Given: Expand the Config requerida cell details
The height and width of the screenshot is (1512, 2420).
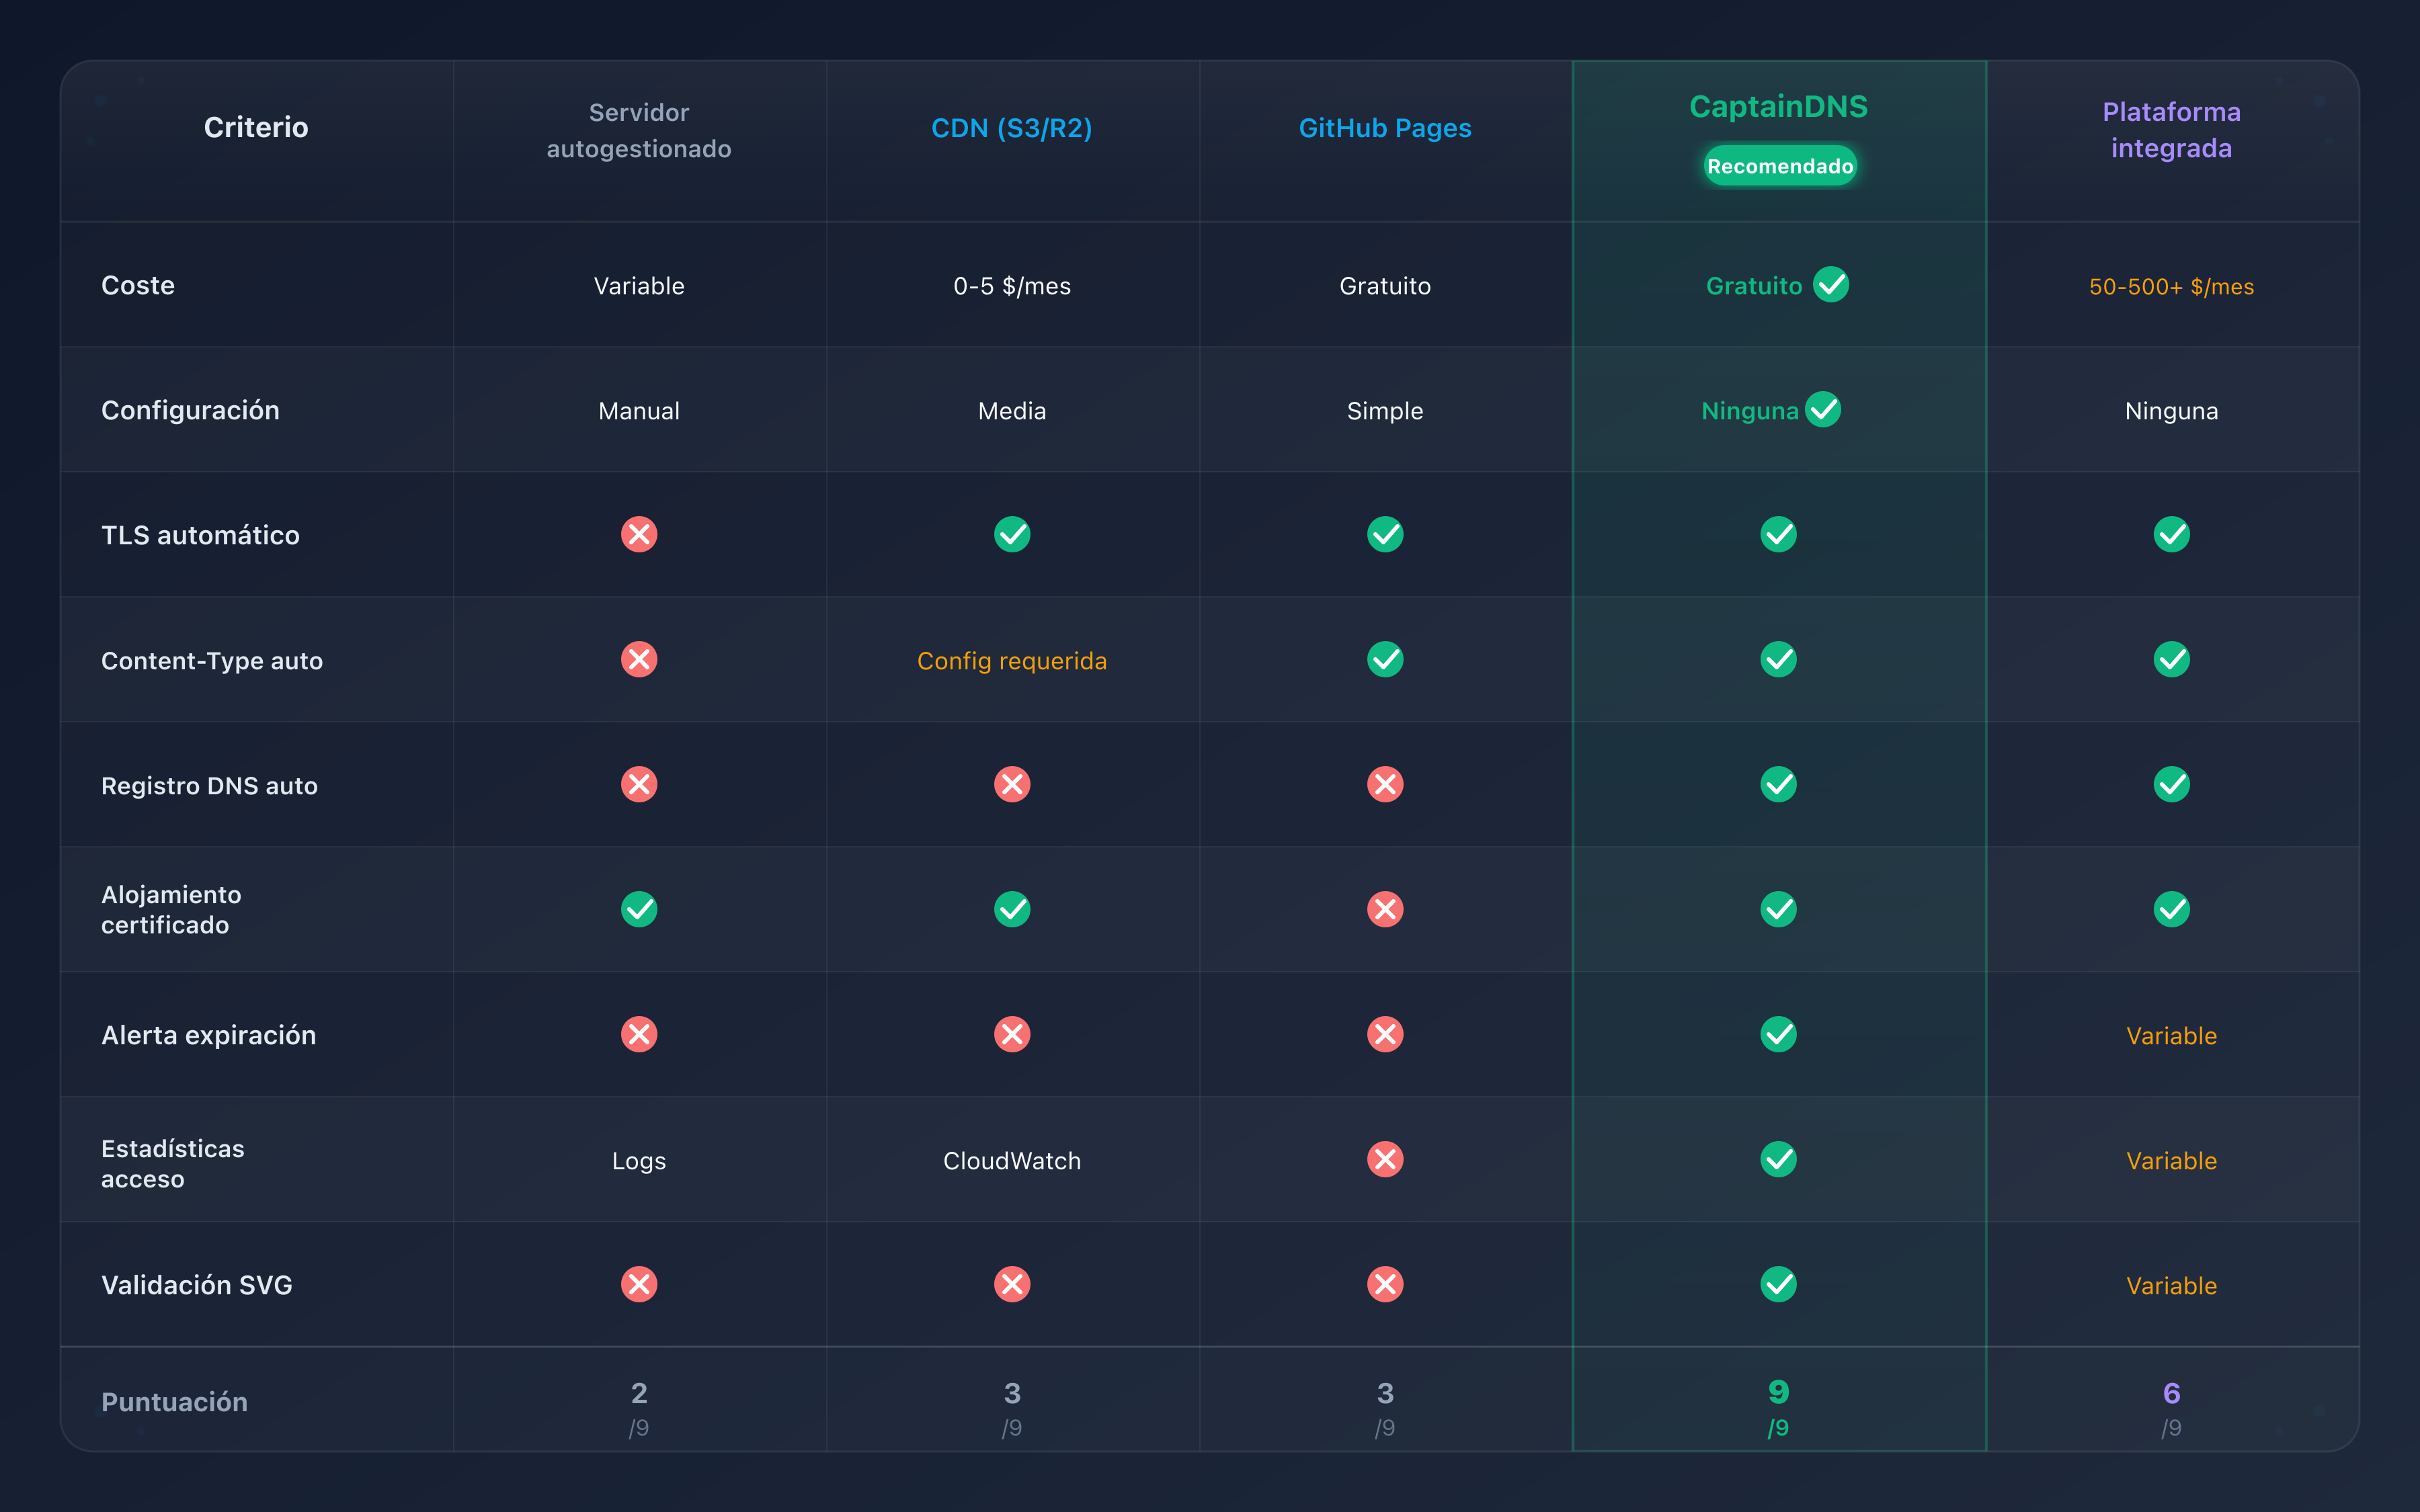Looking at the screenshot, I should coord(1012,660).
